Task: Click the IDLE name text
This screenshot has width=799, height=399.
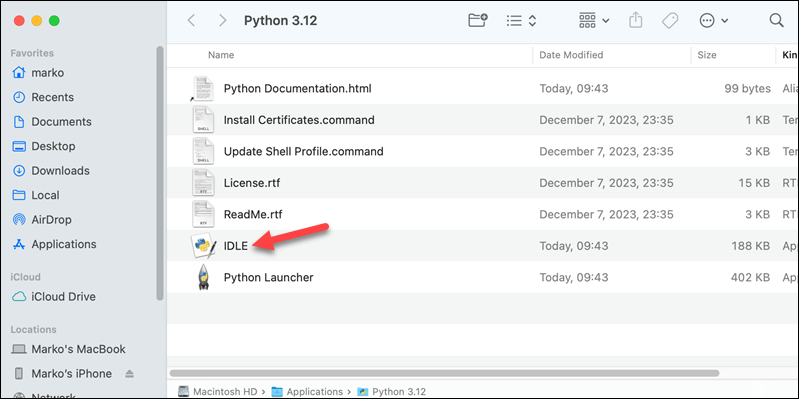Action: [236, 246]
